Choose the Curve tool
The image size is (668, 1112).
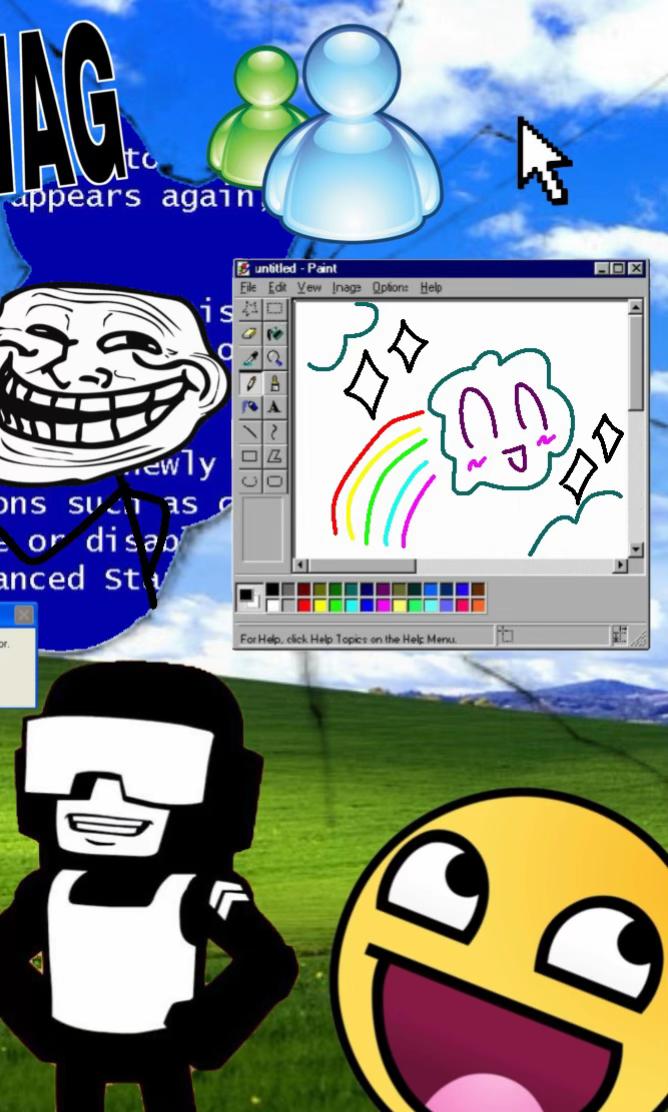(x=274, y=432)
